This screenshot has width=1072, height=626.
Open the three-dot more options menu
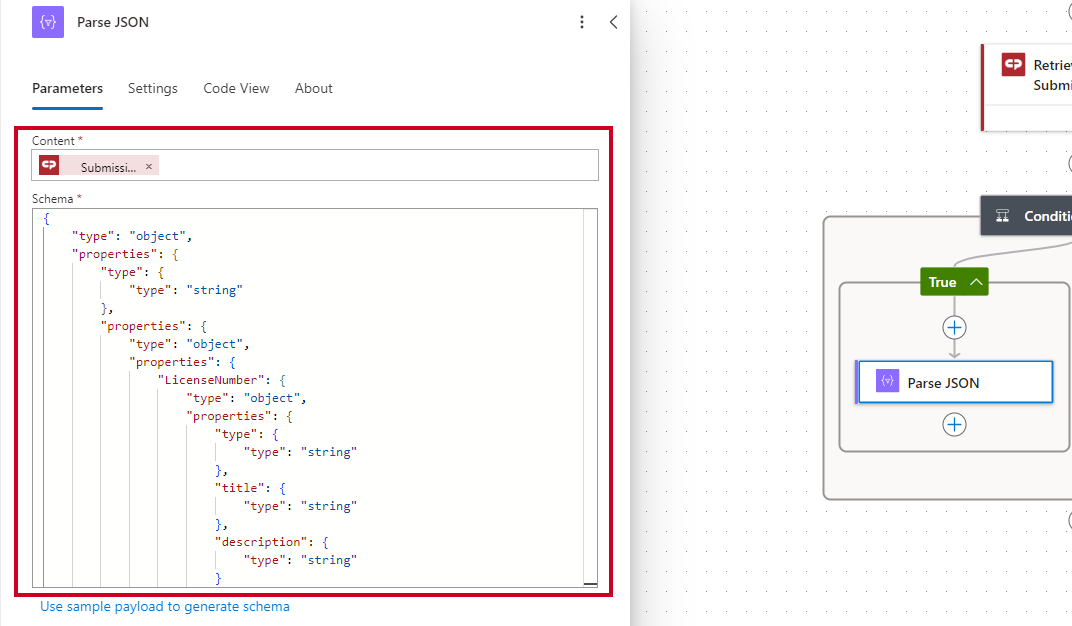pyautogui.click(x=582, y=22)
